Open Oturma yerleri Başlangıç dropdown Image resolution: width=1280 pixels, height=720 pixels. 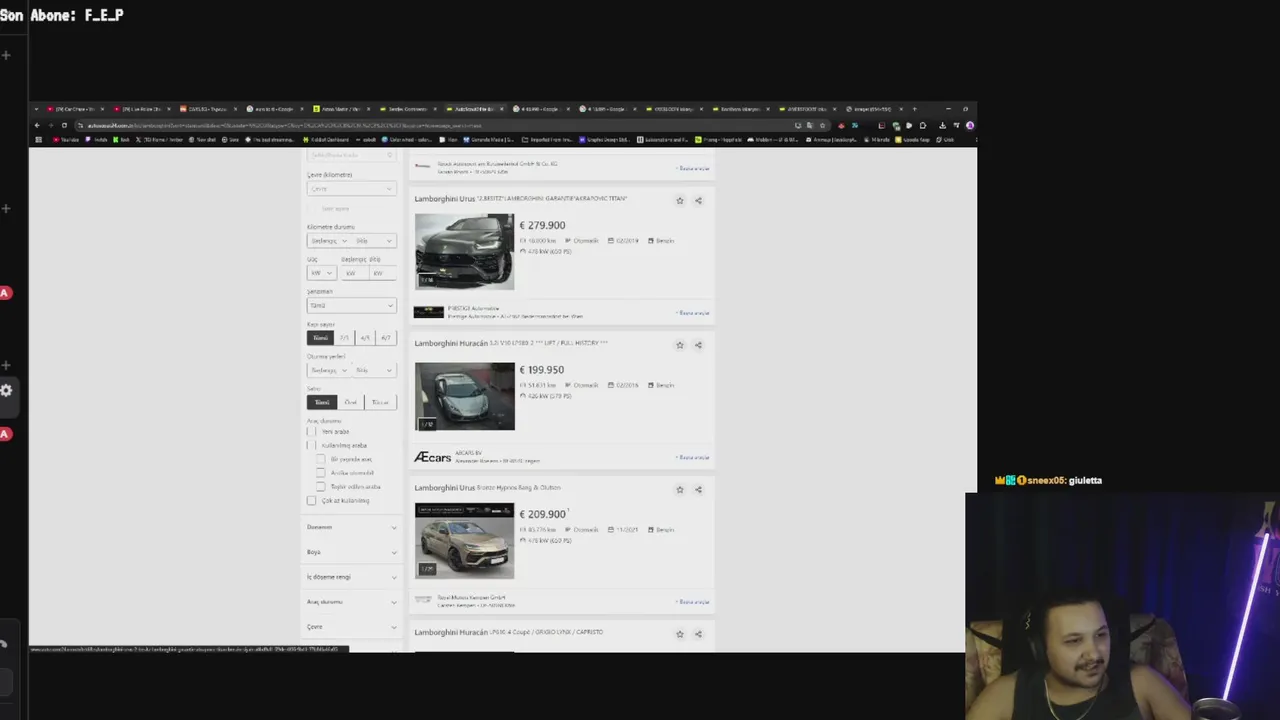[x=328, y=370]
